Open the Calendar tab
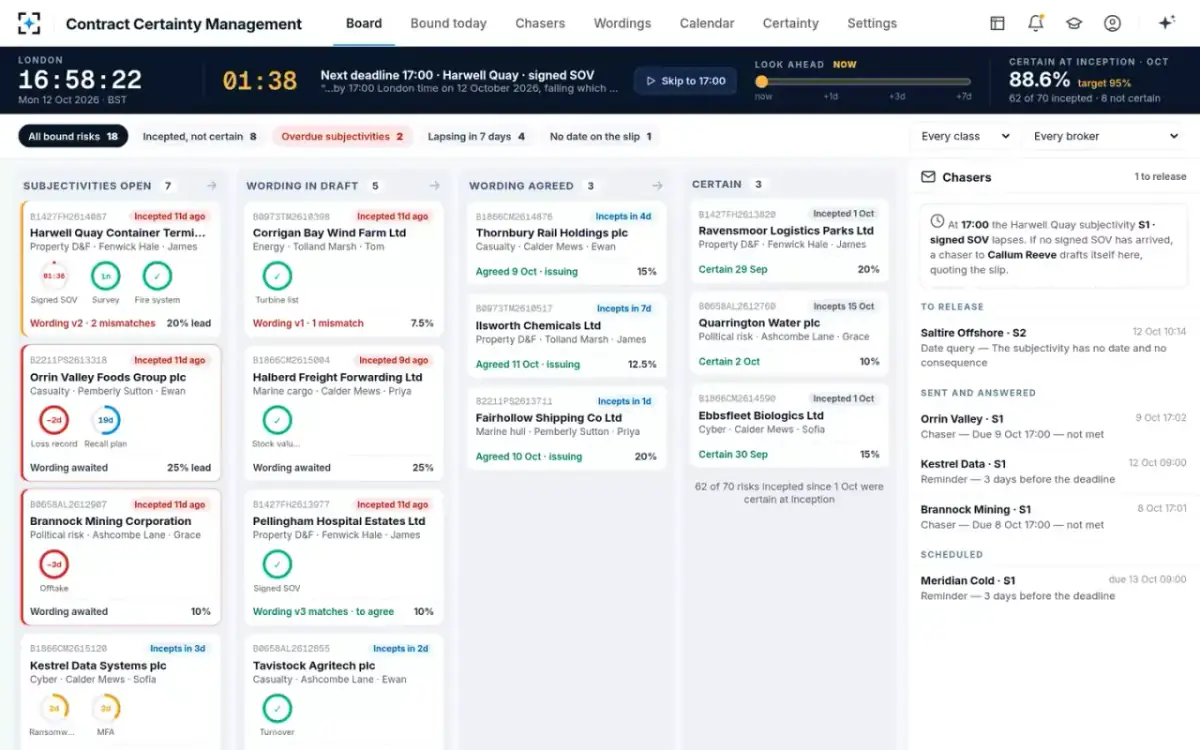The width and height of the screenshot is (1200, 750). tap(707, 23)
